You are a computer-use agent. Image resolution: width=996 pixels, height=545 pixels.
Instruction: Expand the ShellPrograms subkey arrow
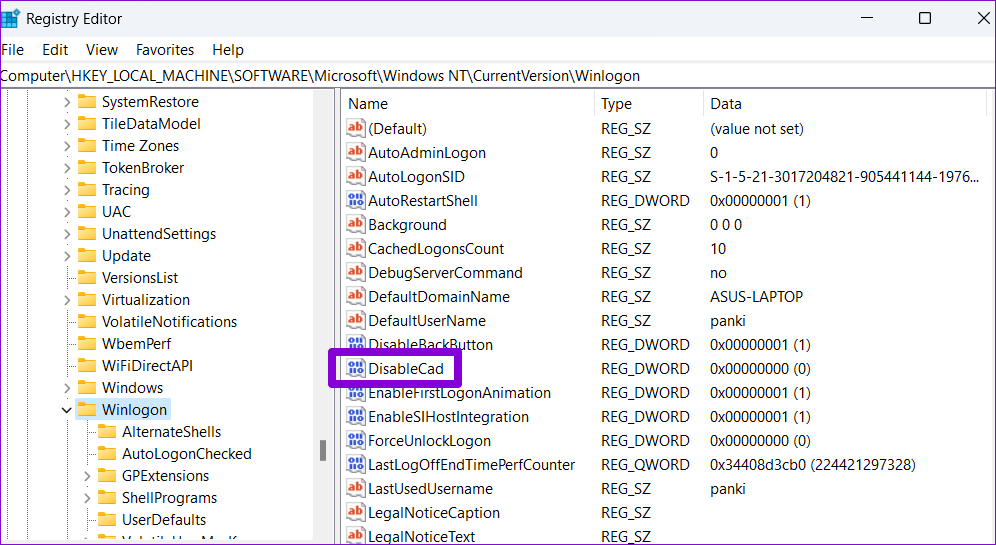tap(87, 498)
